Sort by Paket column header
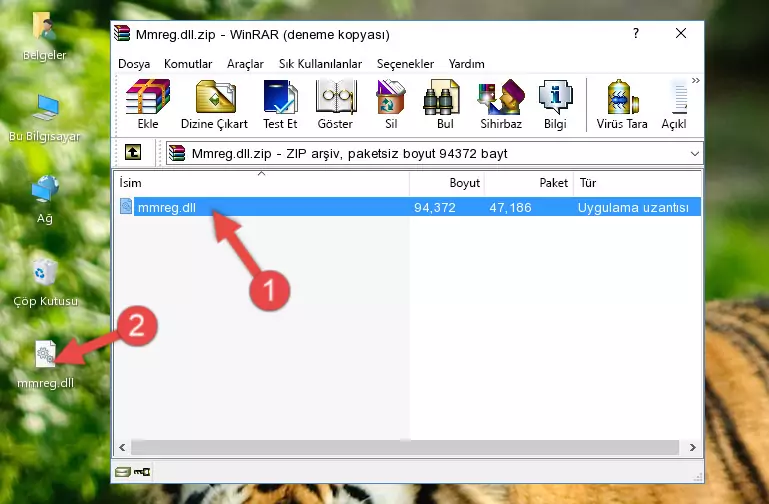 (x=529, y=182)
